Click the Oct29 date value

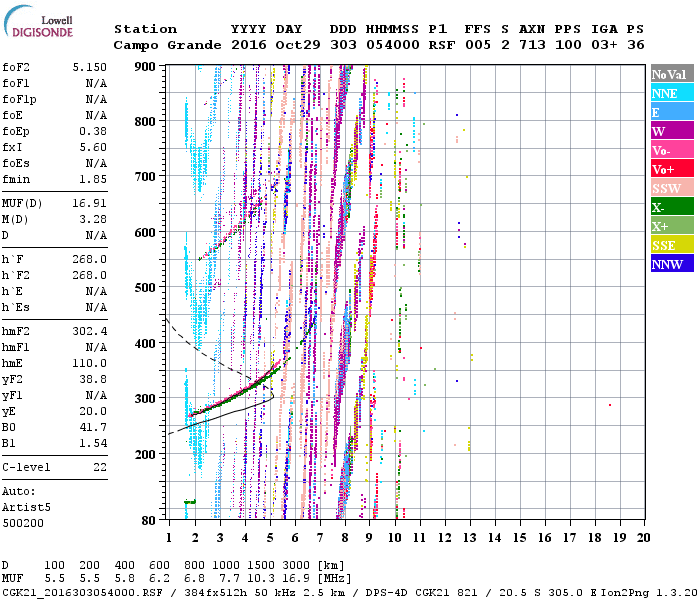pos(298,45)
